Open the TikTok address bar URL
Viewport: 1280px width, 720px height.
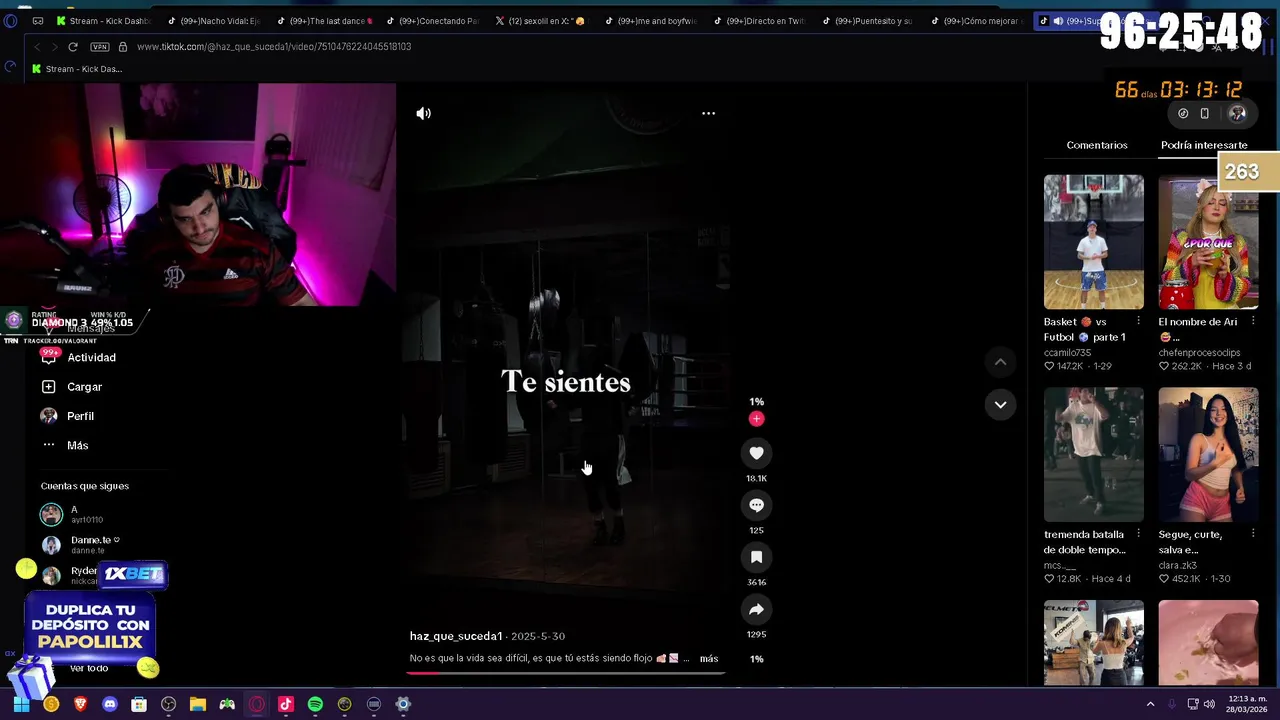point(274,47)
